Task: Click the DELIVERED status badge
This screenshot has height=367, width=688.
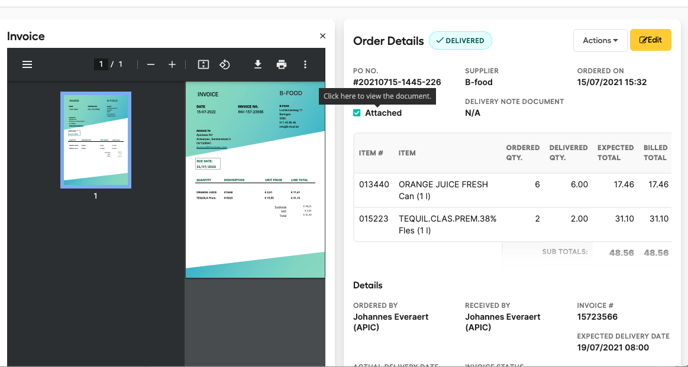Action: click(460, 40)
